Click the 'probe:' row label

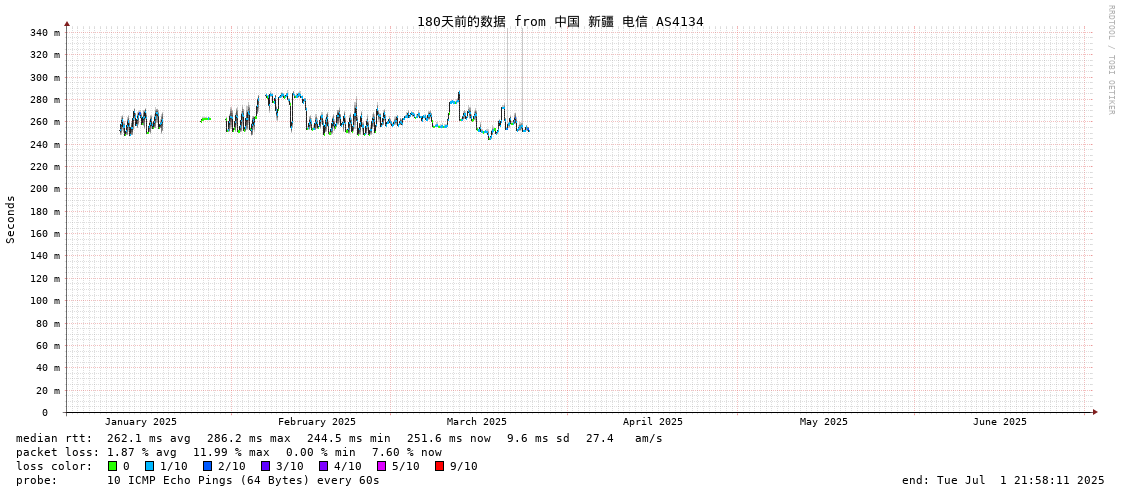36,480
